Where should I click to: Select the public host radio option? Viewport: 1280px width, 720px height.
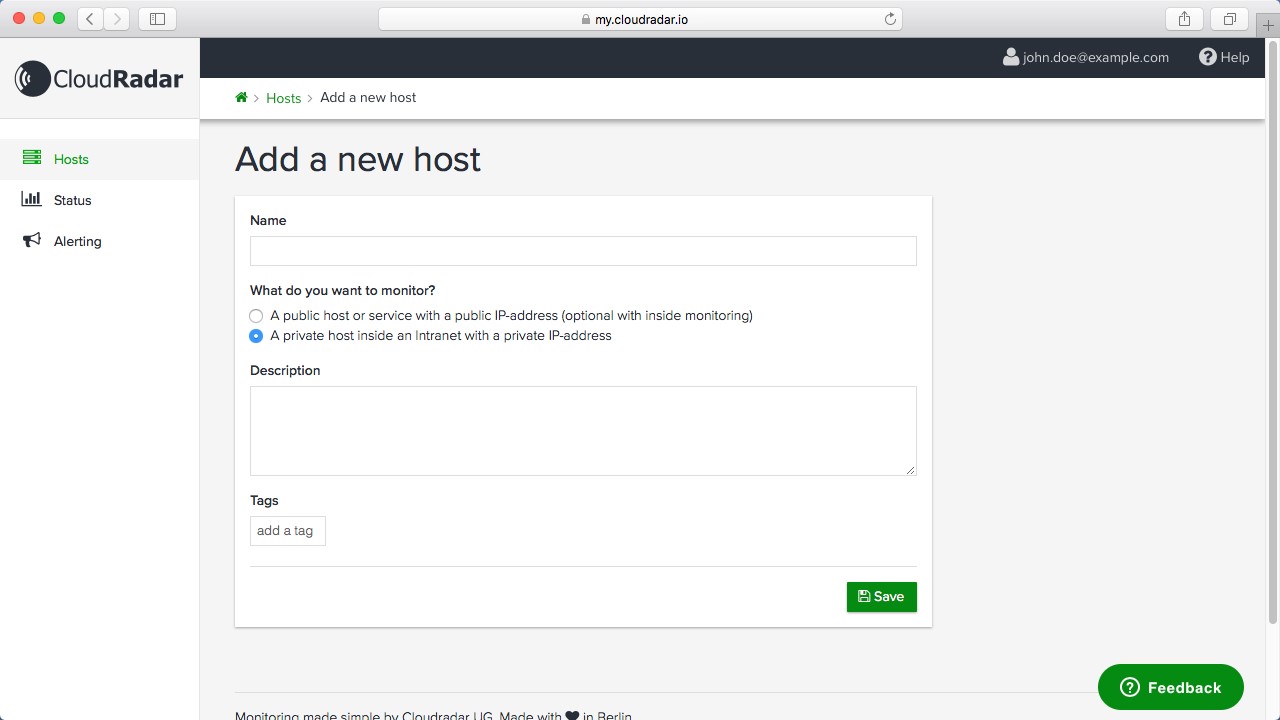(256, 316)
